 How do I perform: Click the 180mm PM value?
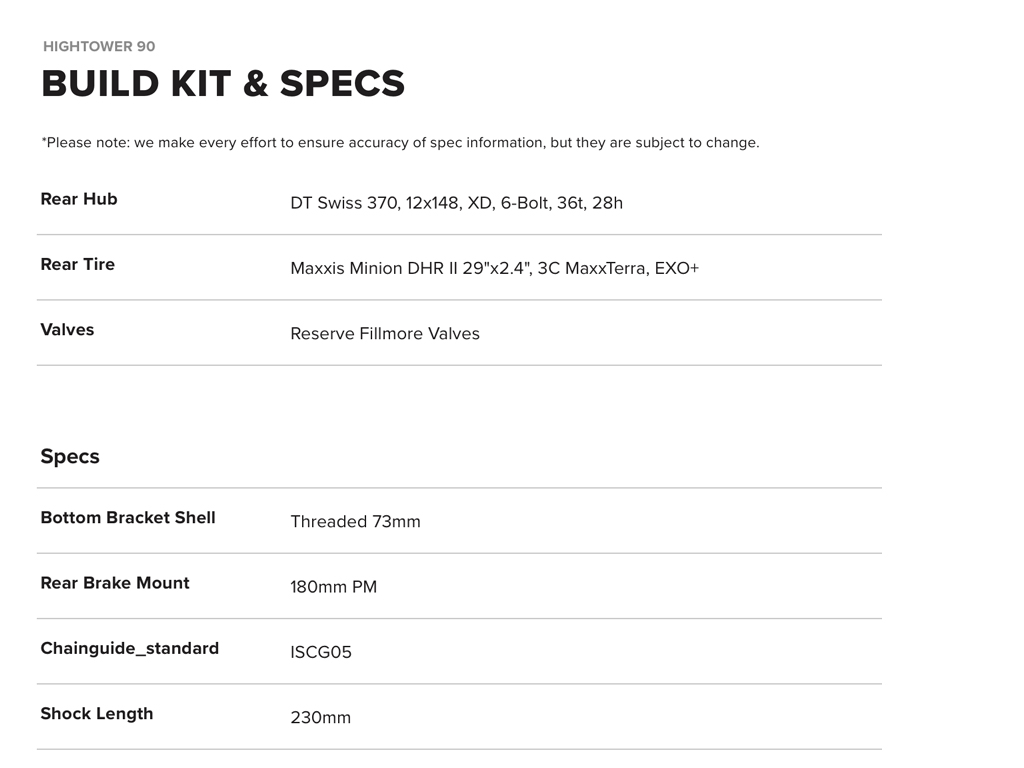(333, 587)
